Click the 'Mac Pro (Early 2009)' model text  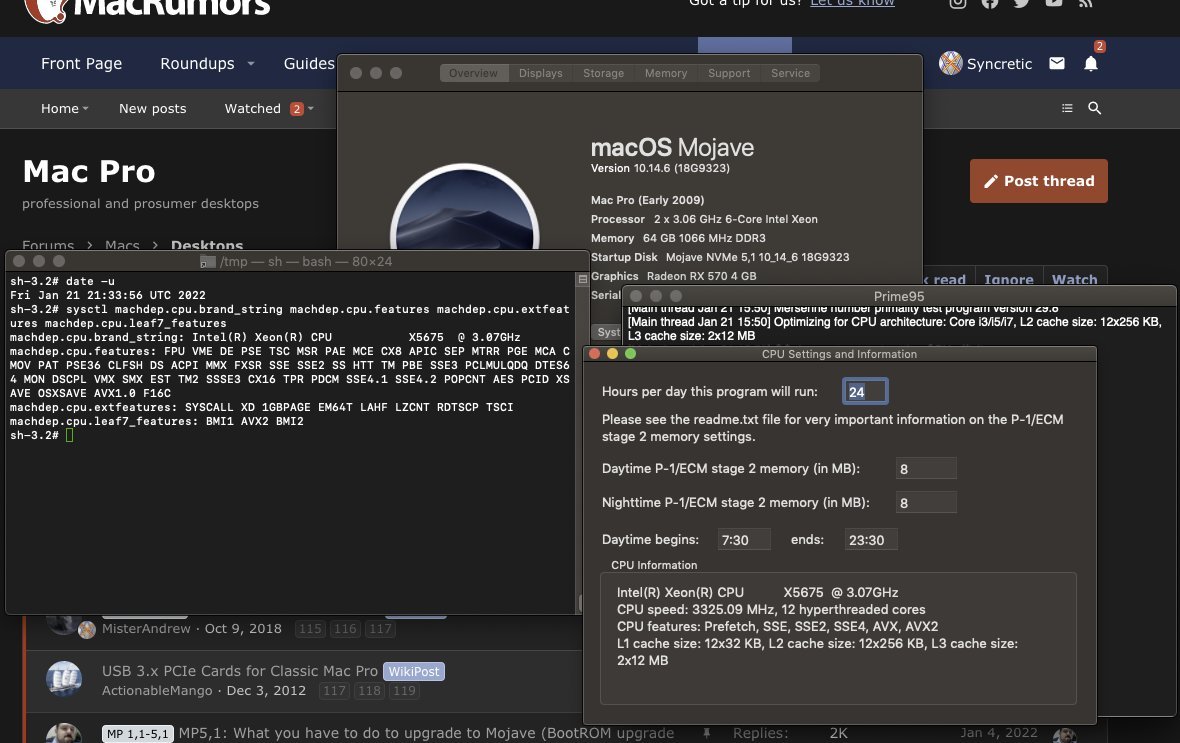point(647,199)
